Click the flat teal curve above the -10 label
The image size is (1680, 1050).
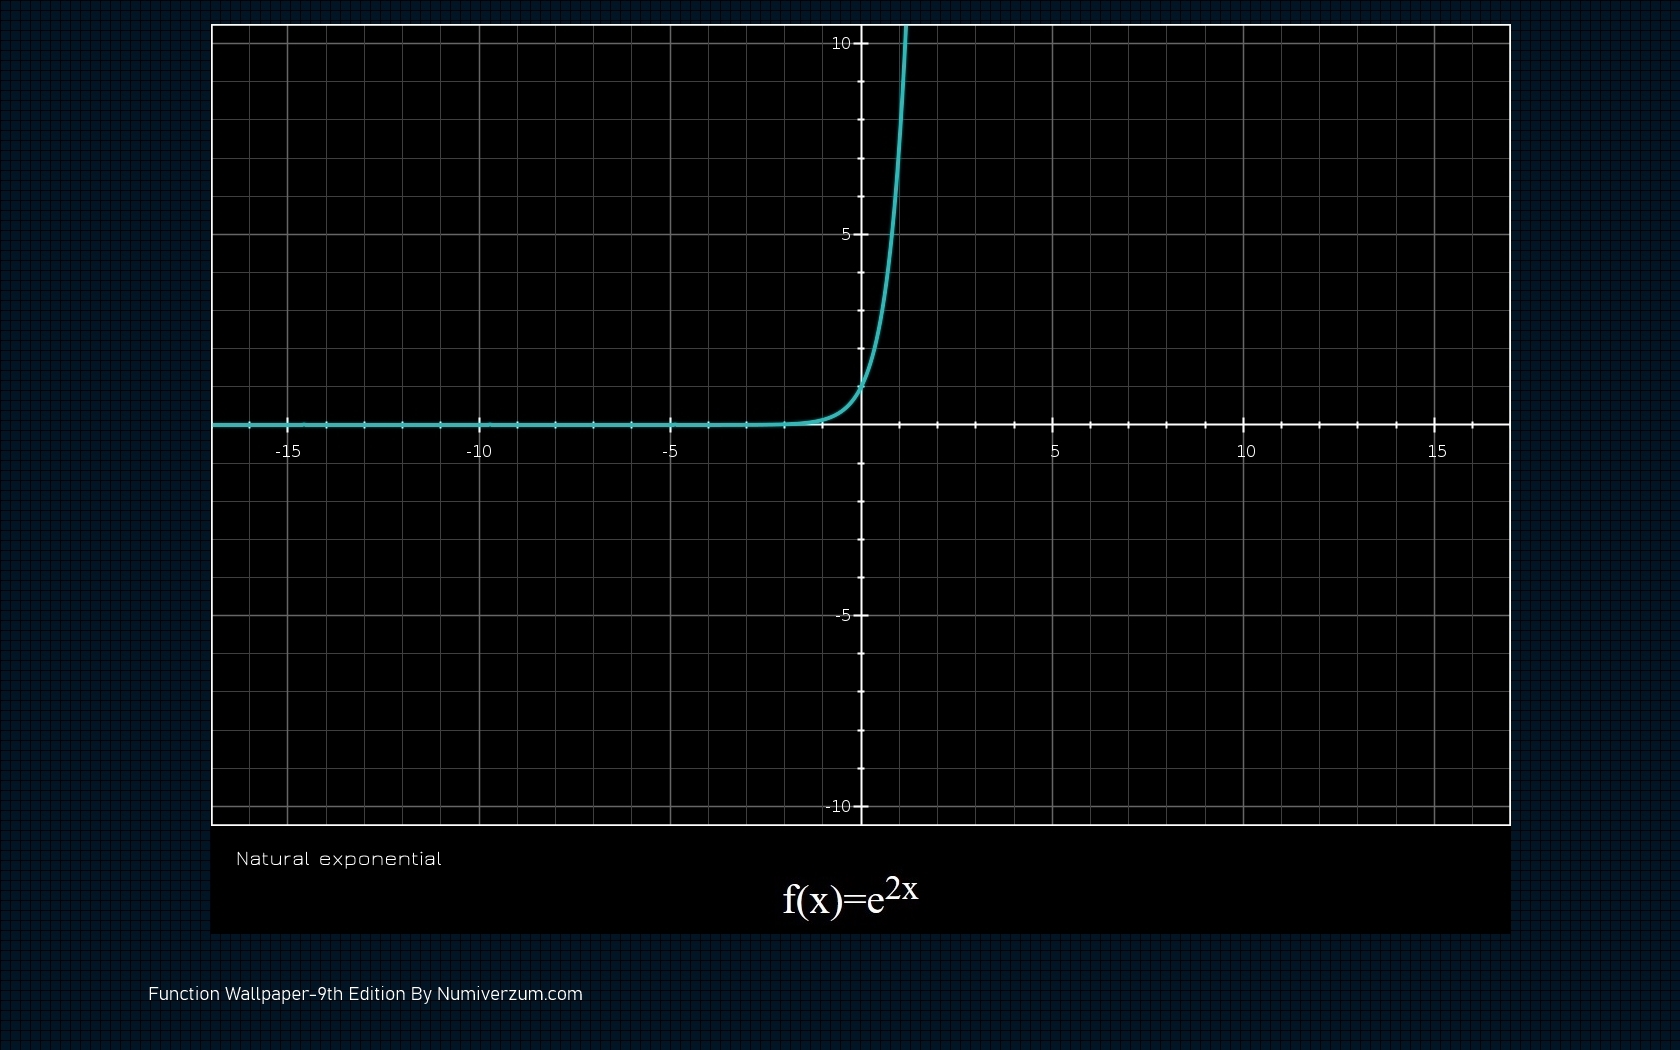[x=479, y=425]
